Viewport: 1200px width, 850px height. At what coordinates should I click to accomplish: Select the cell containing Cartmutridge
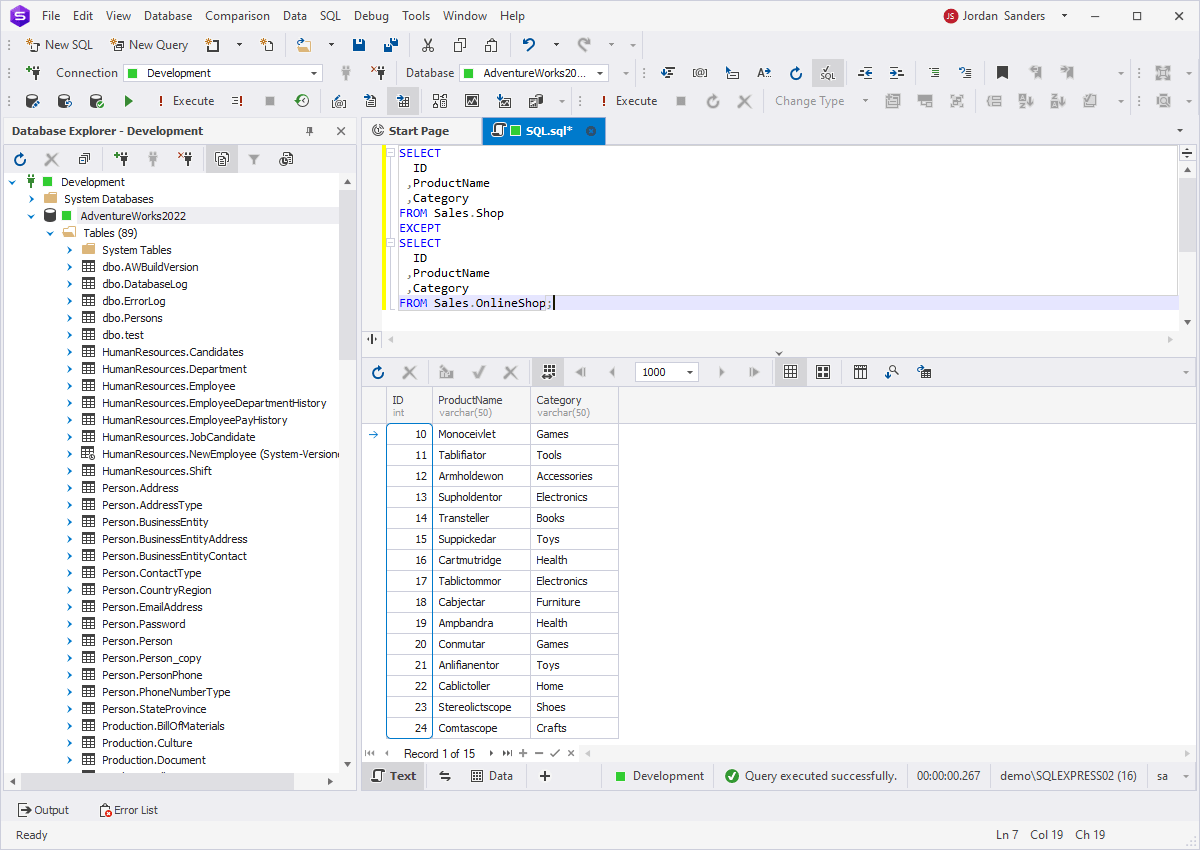pyautogui.click(x=482, y=560)
